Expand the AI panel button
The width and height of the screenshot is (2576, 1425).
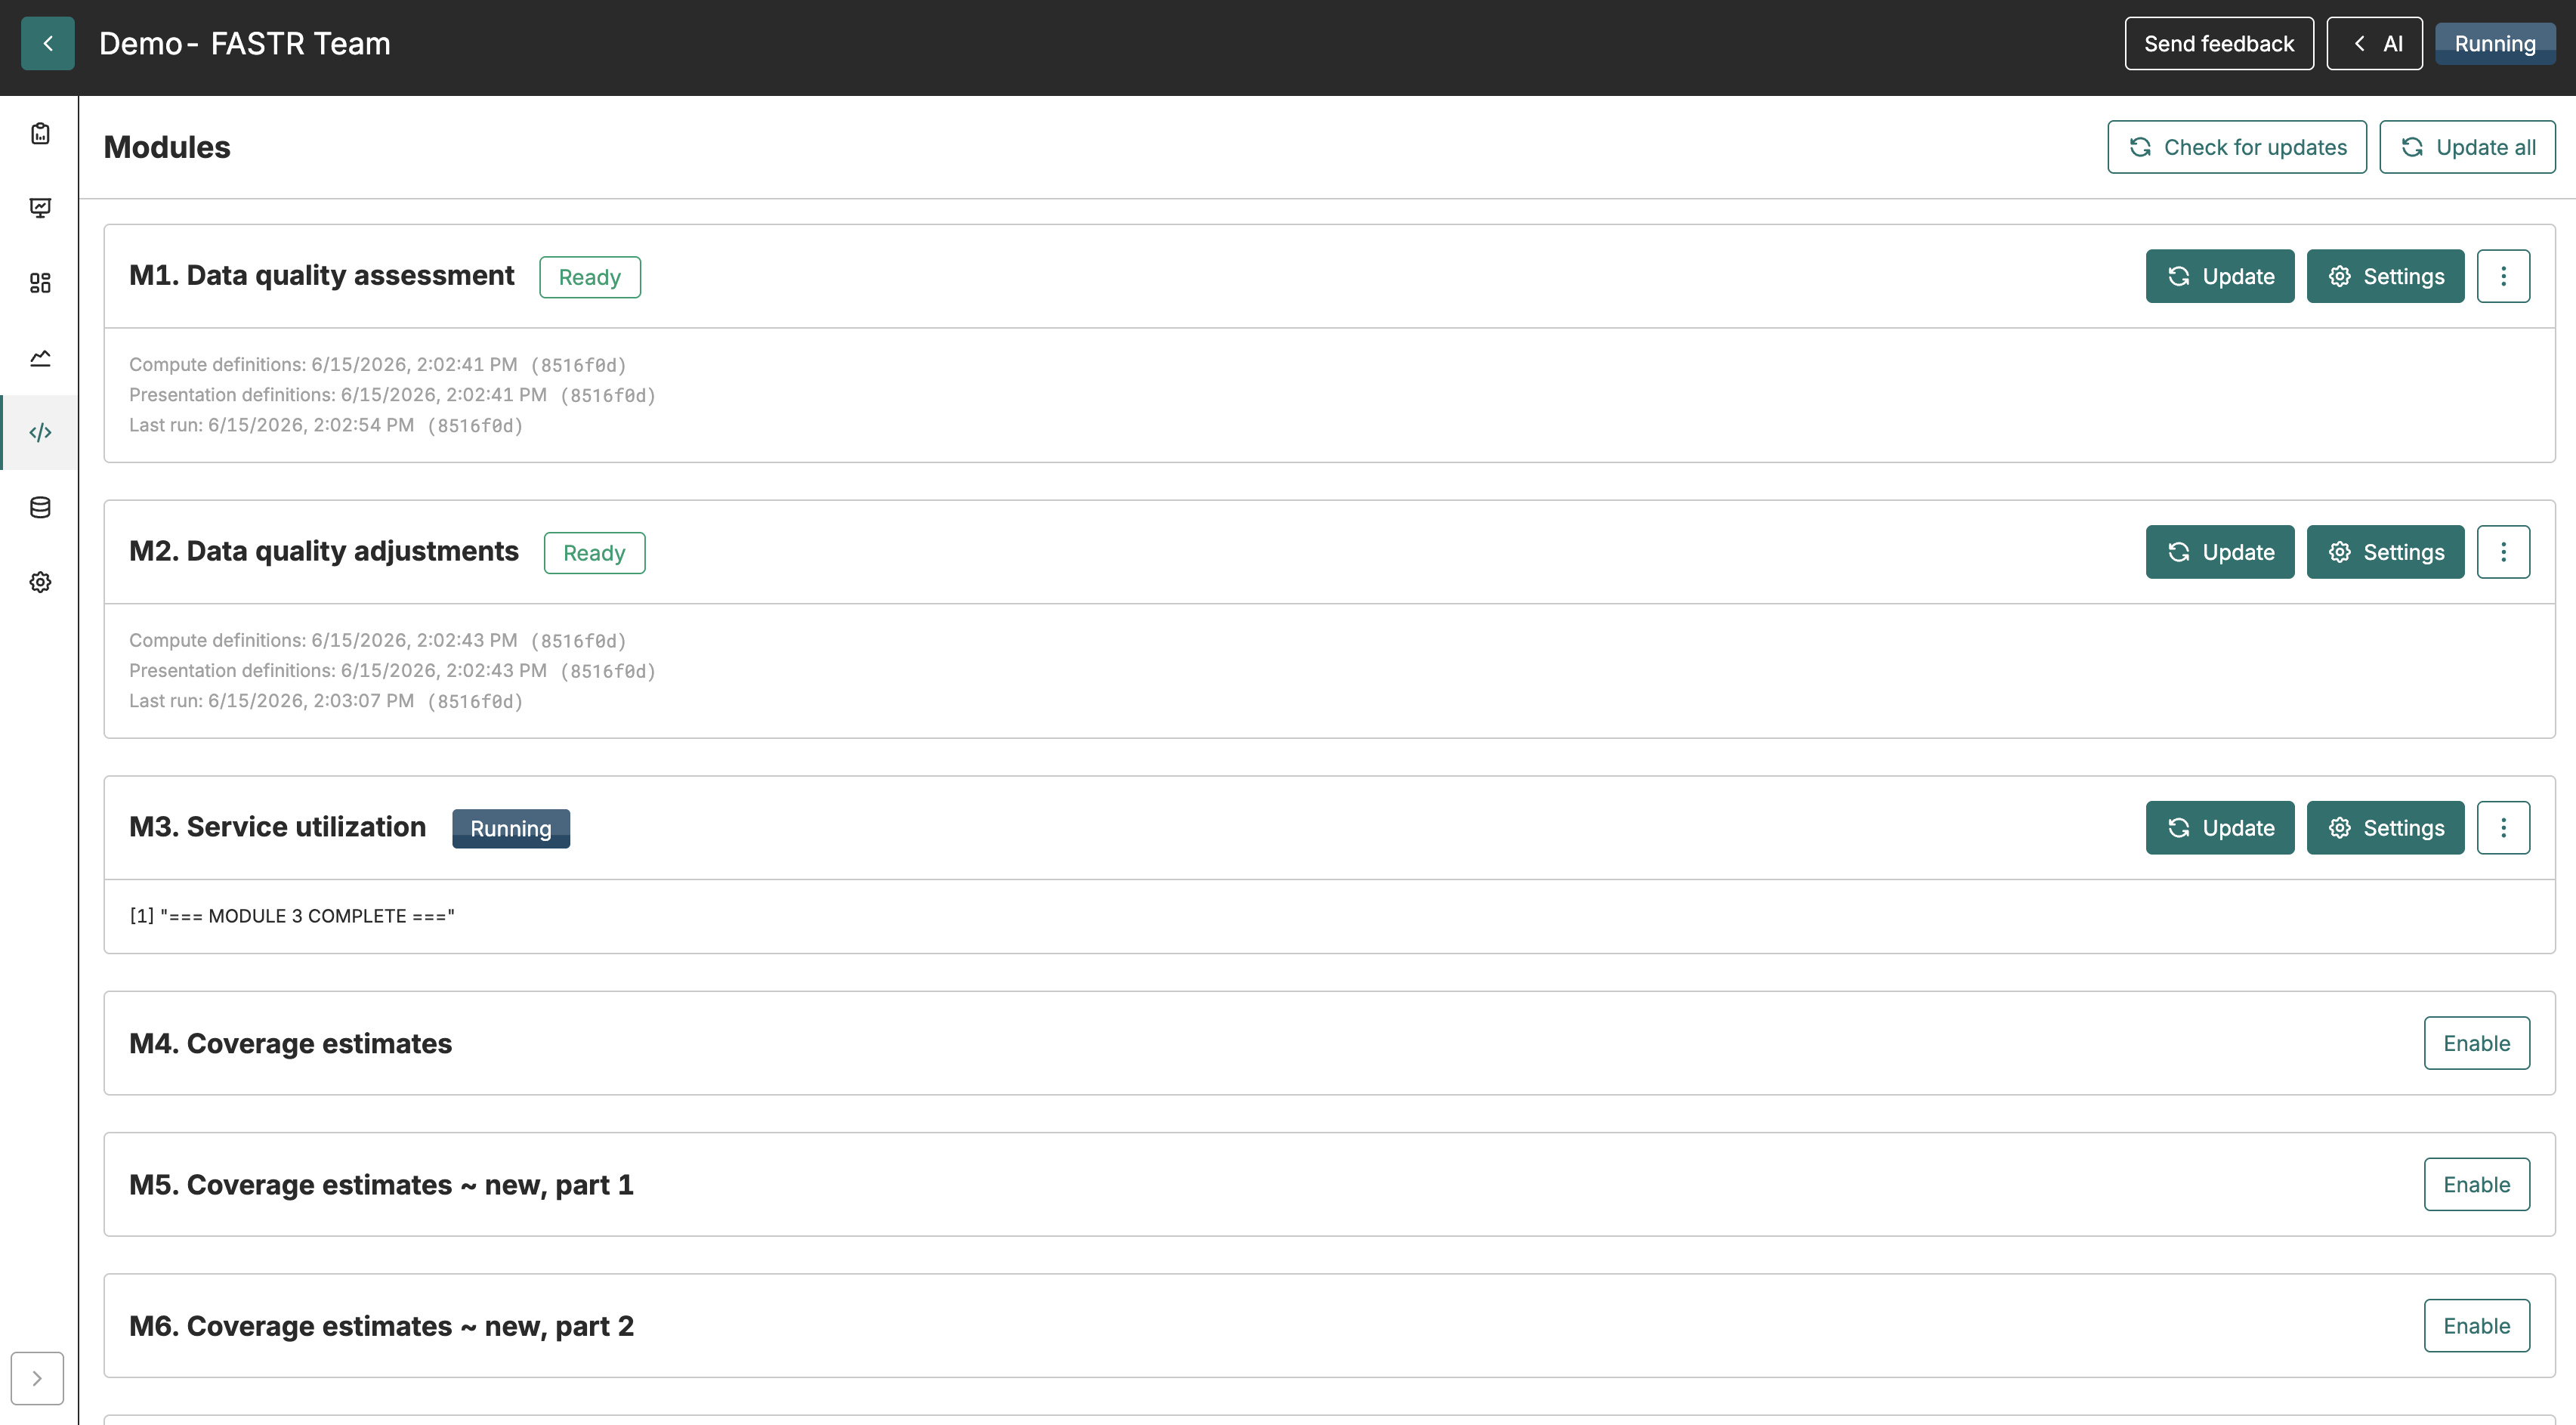click(x=2374, y=43)
